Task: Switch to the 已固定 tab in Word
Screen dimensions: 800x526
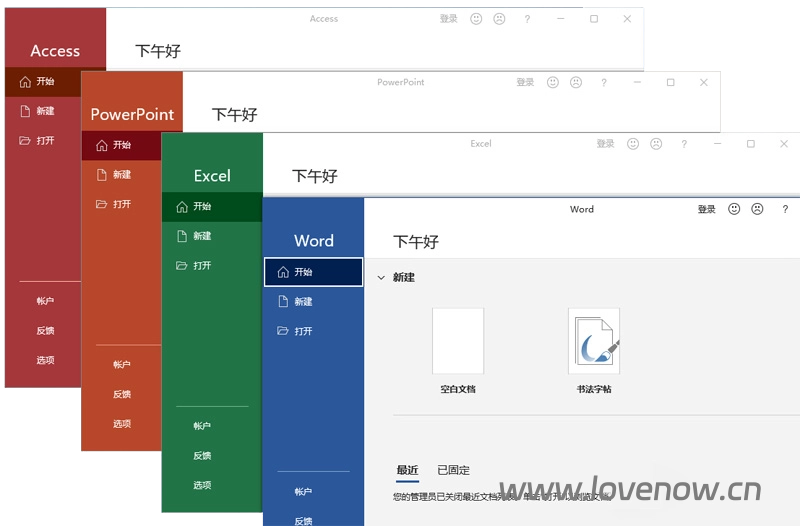Action: [453, 470]
